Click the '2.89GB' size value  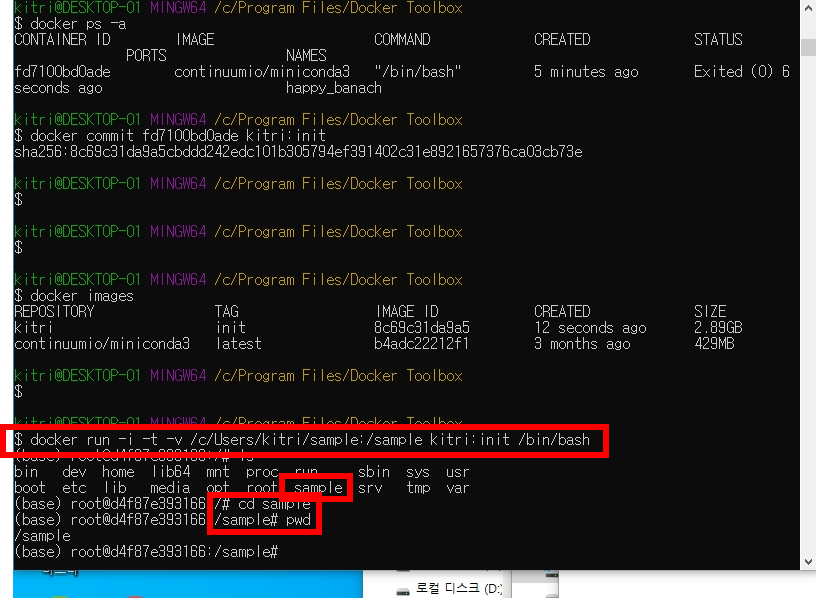pyautogui.click(x=718, y=328)
